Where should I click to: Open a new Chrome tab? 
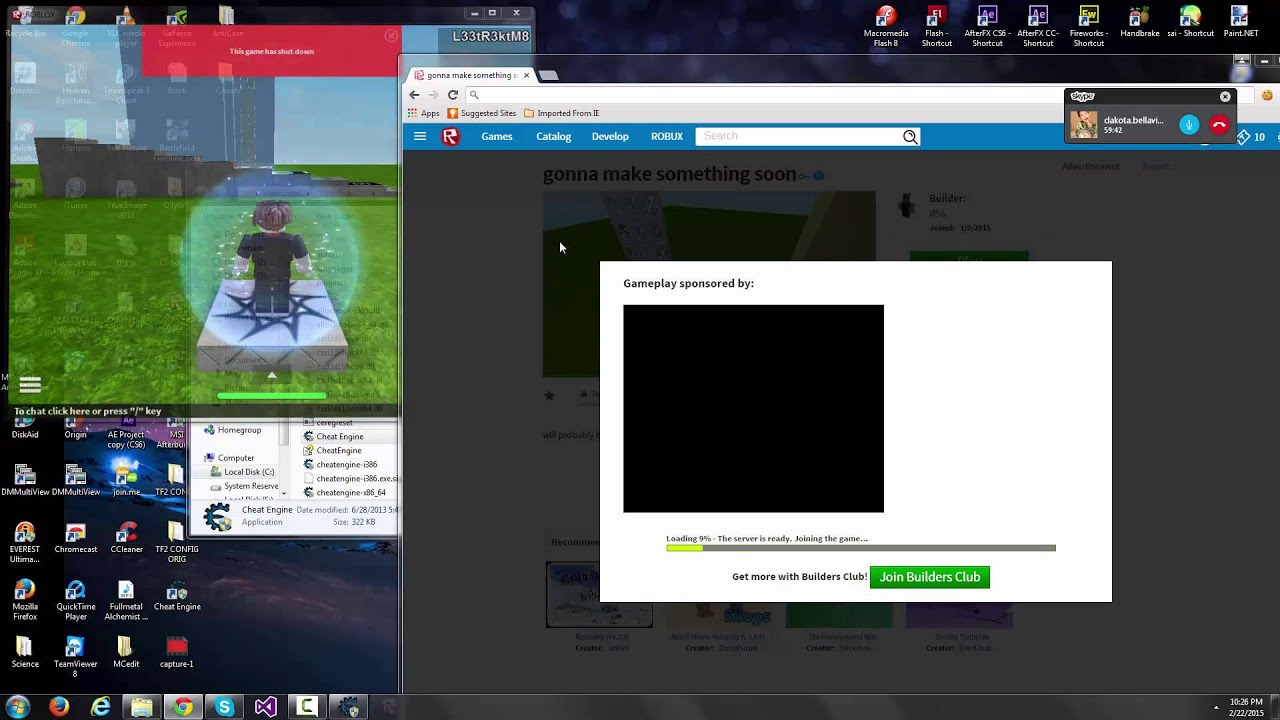coord(549,75)
